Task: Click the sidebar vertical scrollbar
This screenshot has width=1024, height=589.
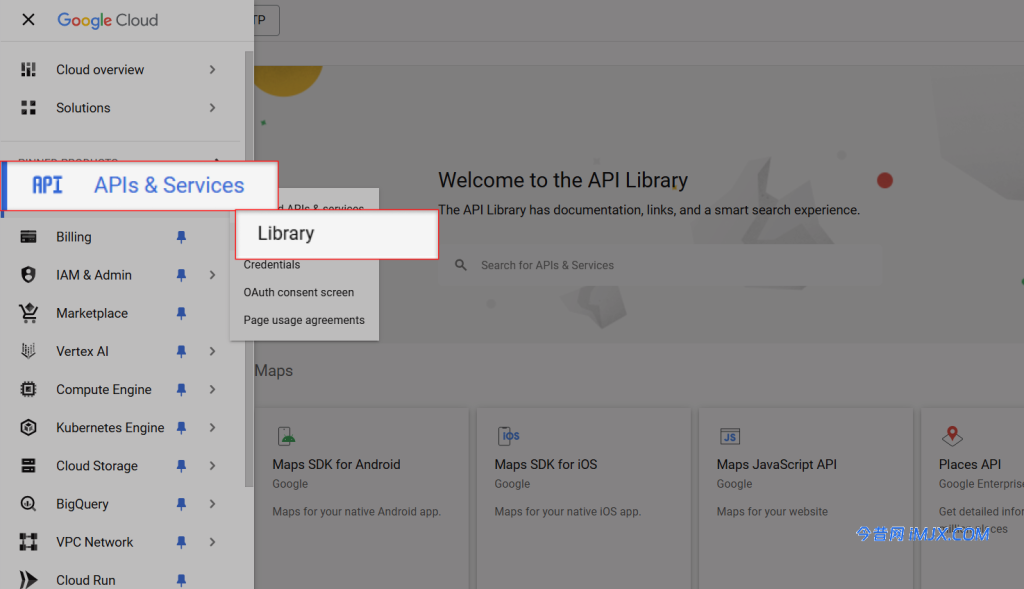Action: click(x=249, y=268)
